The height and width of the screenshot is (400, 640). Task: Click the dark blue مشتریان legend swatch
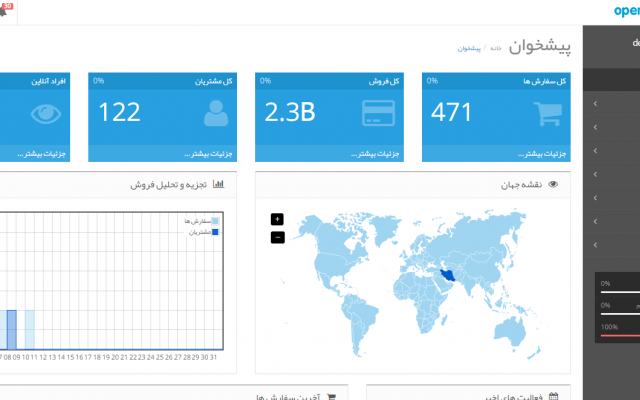(215, 232)
